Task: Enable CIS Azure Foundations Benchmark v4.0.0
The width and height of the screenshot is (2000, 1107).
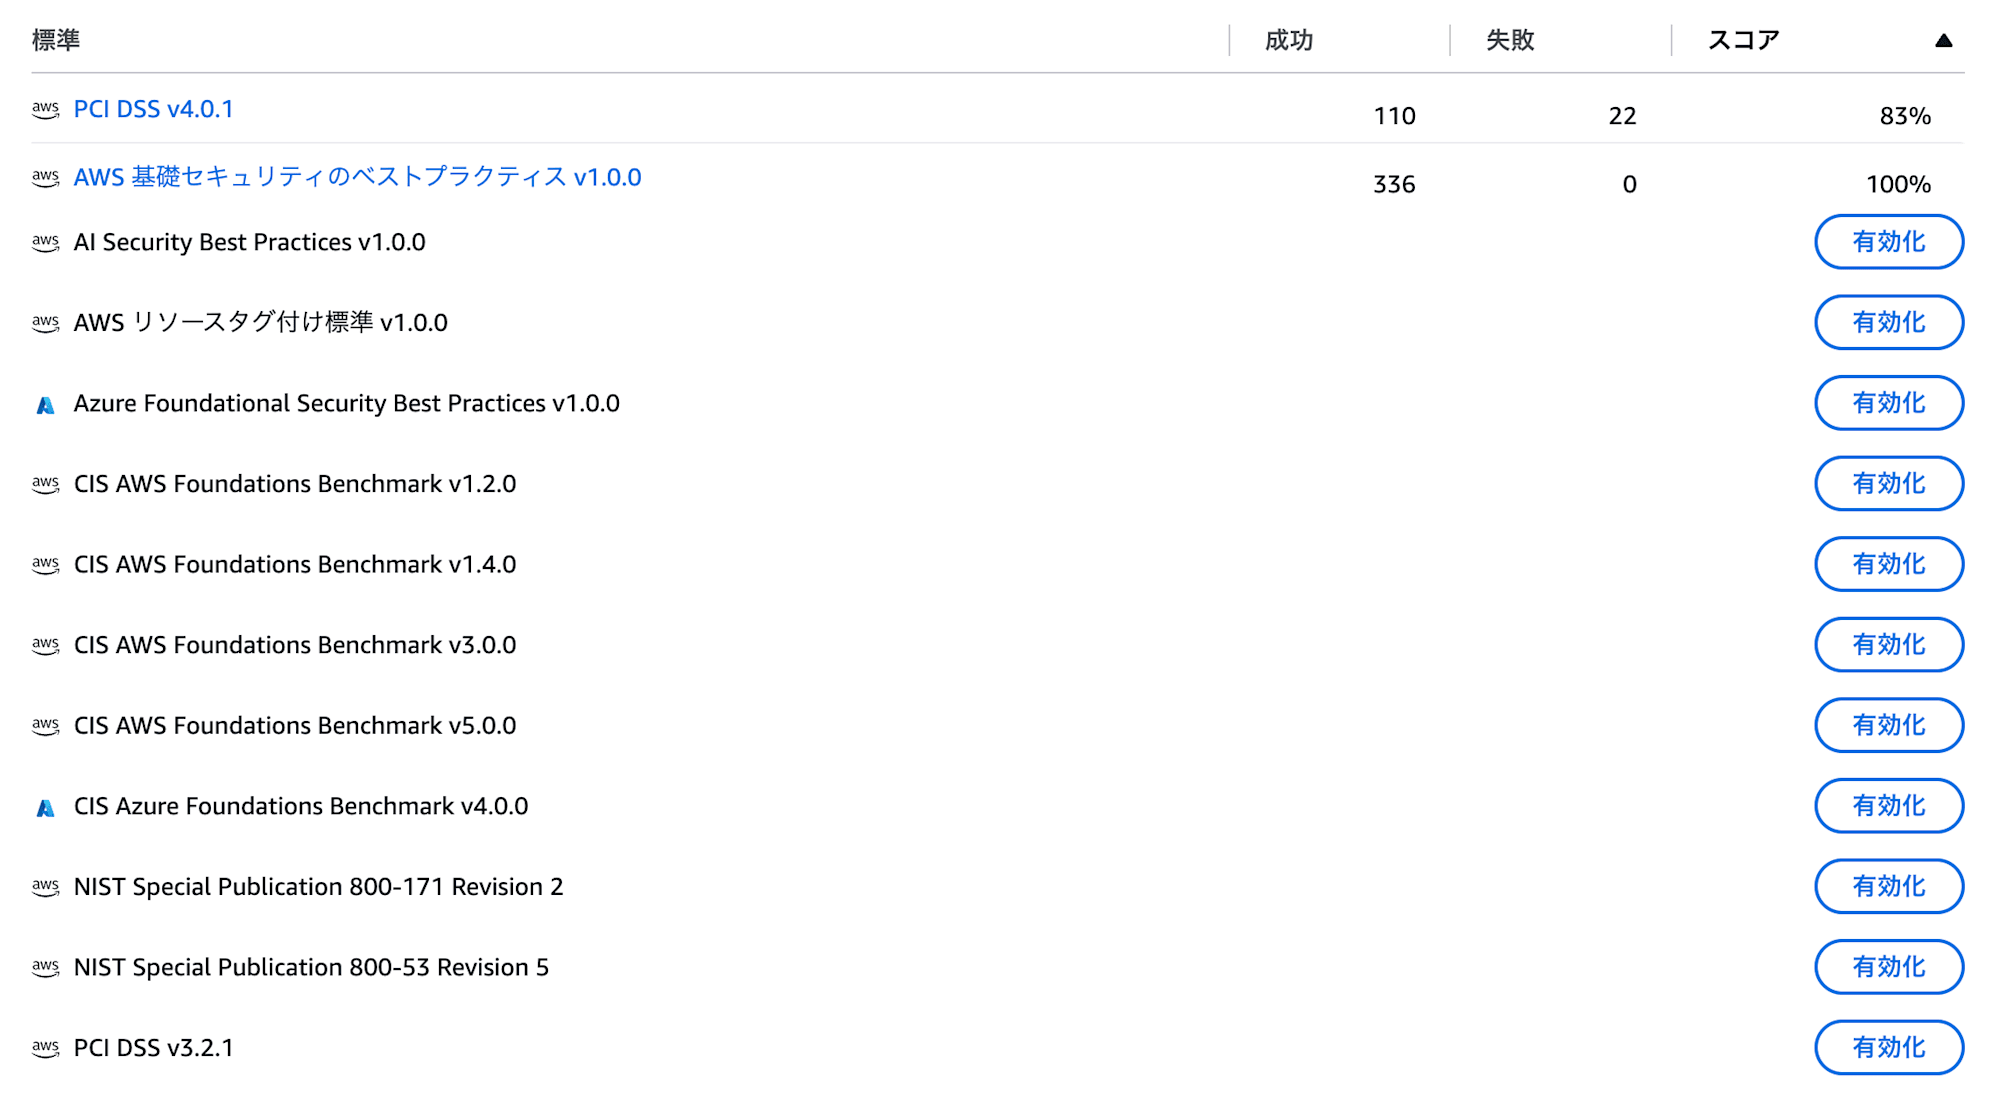Action: [1889, 806]
